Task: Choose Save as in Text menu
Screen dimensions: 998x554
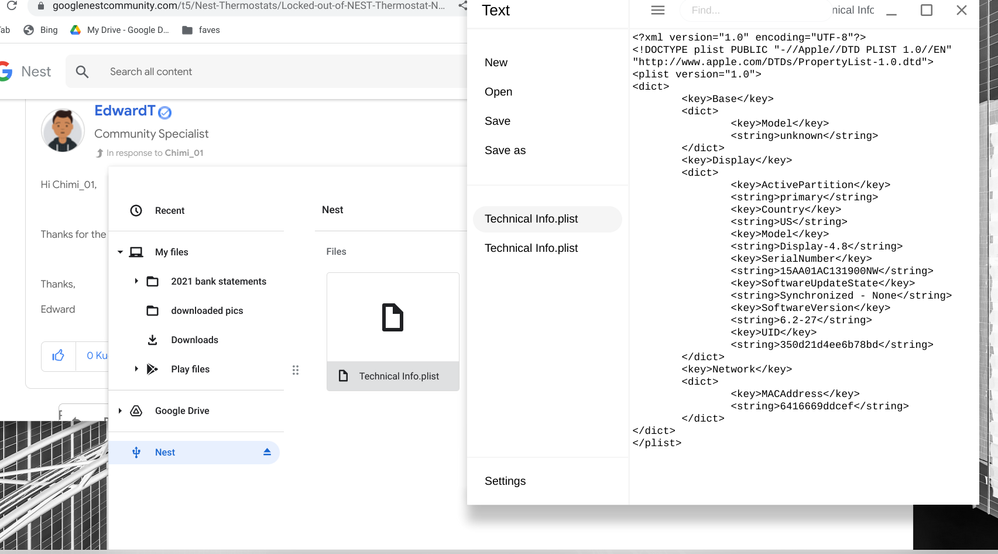Action: tap(505, 150)
